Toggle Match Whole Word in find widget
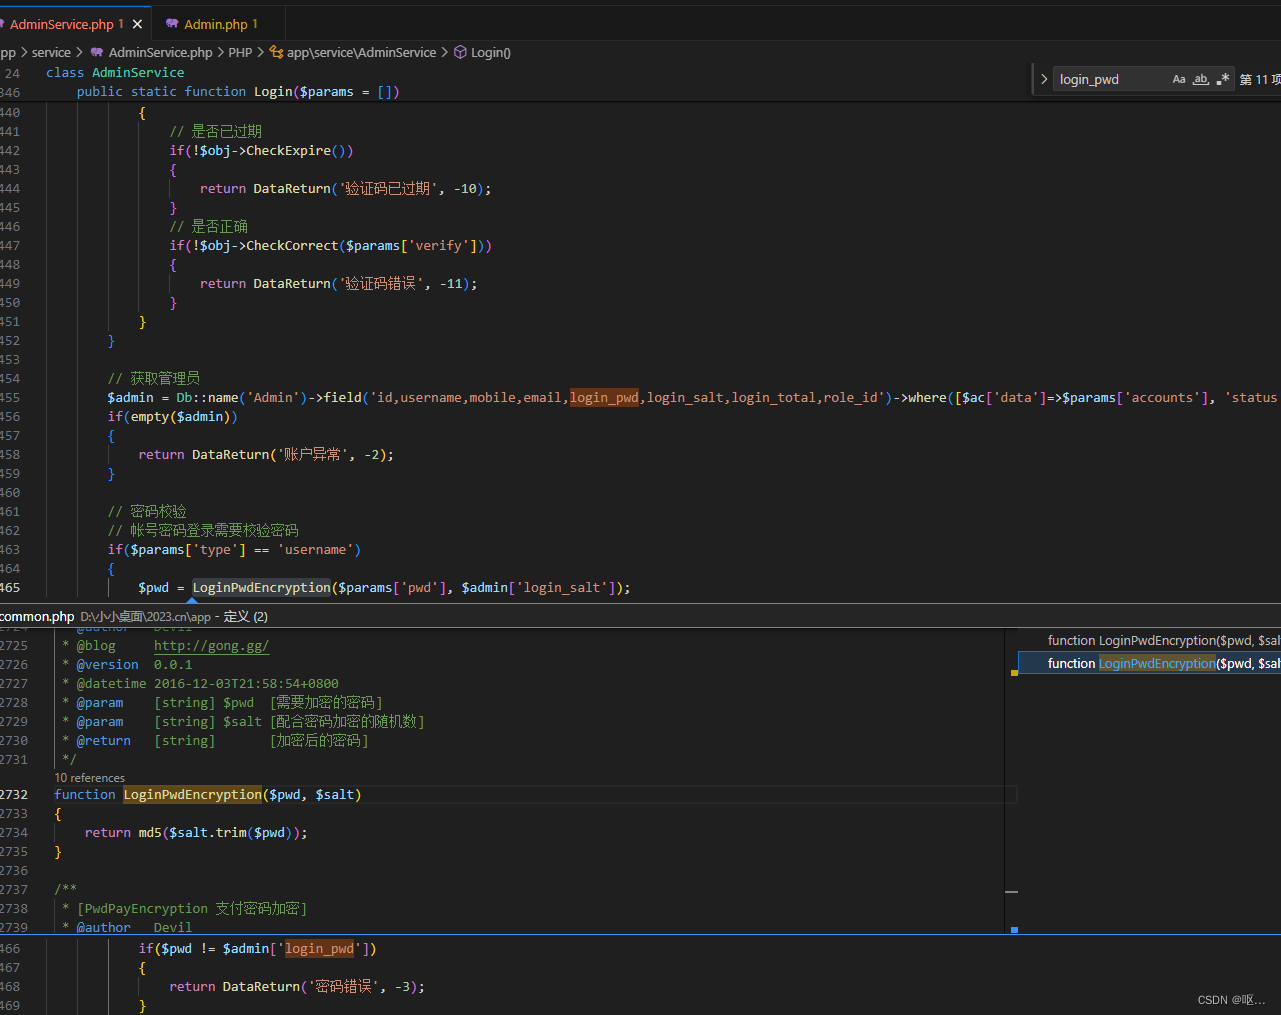Image resolution: width=1281 pixels, height=1015 pixels. (x=1201, y=79)
